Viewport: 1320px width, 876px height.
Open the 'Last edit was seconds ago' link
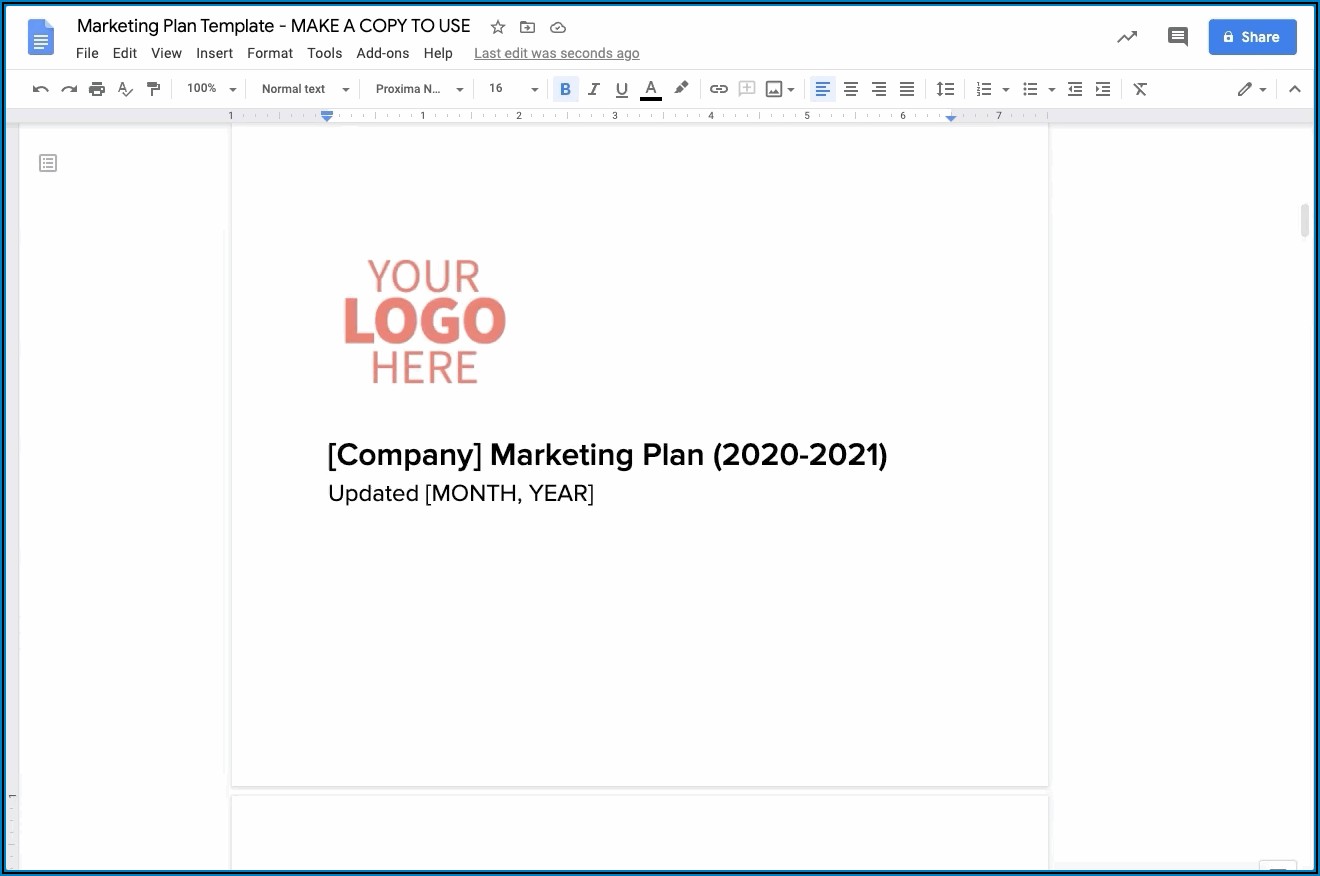pyautogui.click(x=556, y=53)
